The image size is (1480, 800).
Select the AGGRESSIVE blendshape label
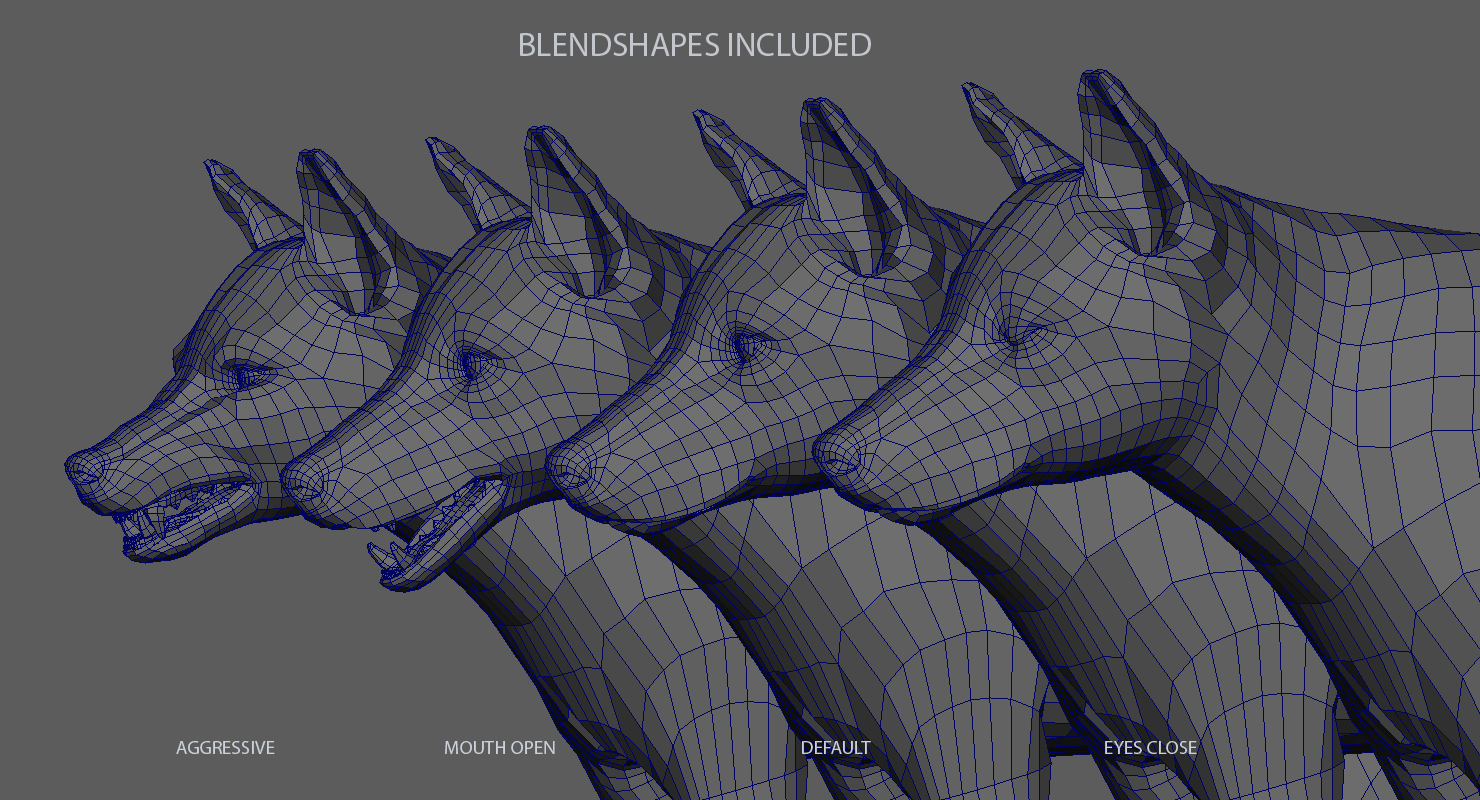click(226, 747)
